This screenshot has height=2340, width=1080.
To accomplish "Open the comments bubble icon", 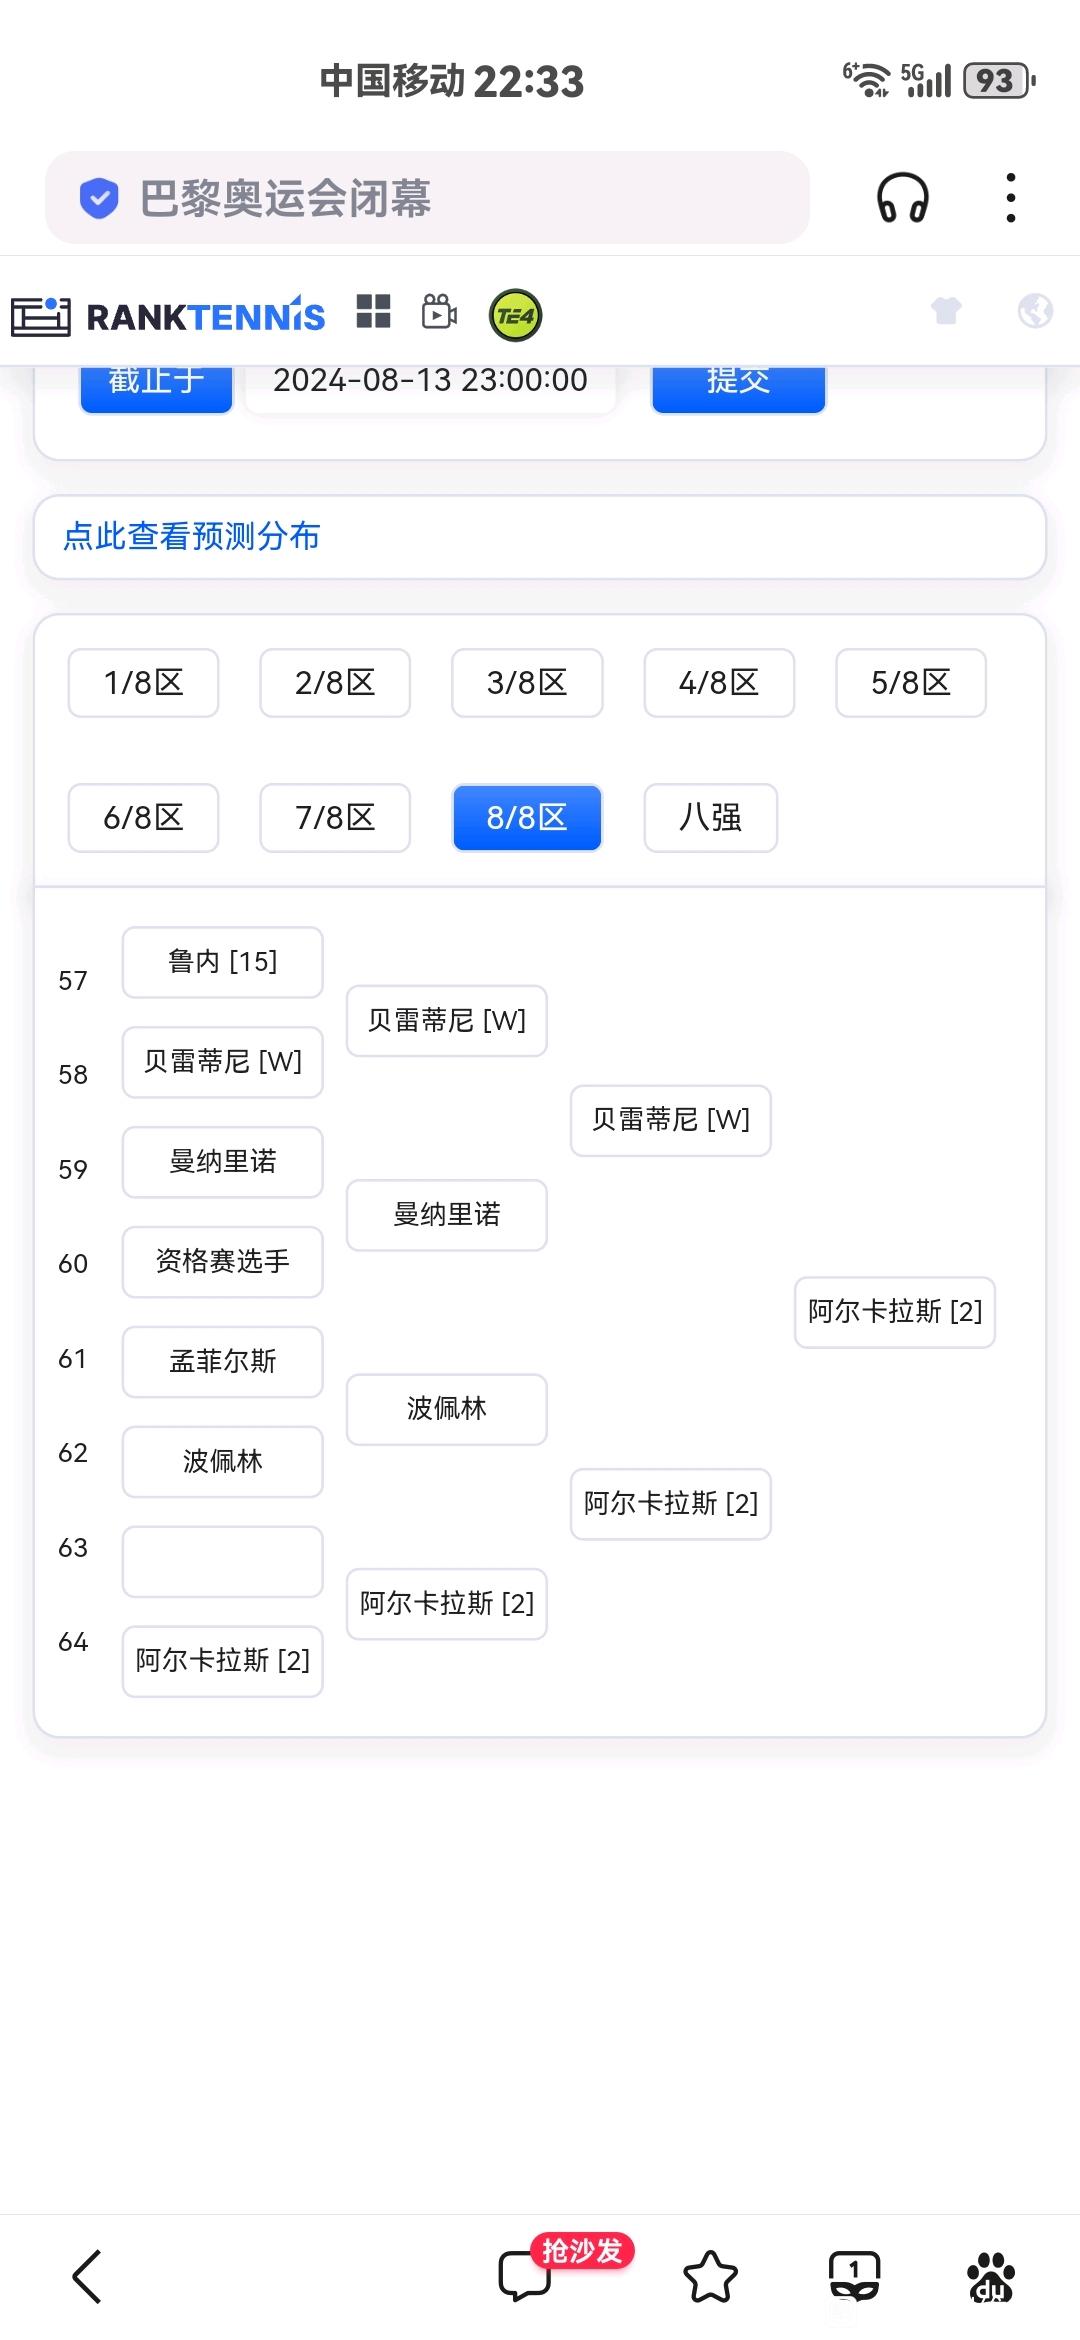I will [x=525, y=2276].
